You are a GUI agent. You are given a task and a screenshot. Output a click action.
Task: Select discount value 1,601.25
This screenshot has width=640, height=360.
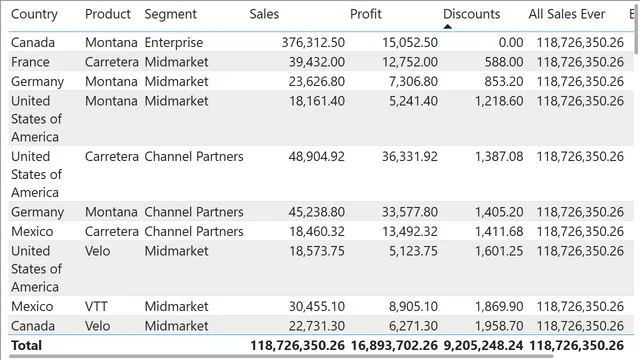[499, 251]
